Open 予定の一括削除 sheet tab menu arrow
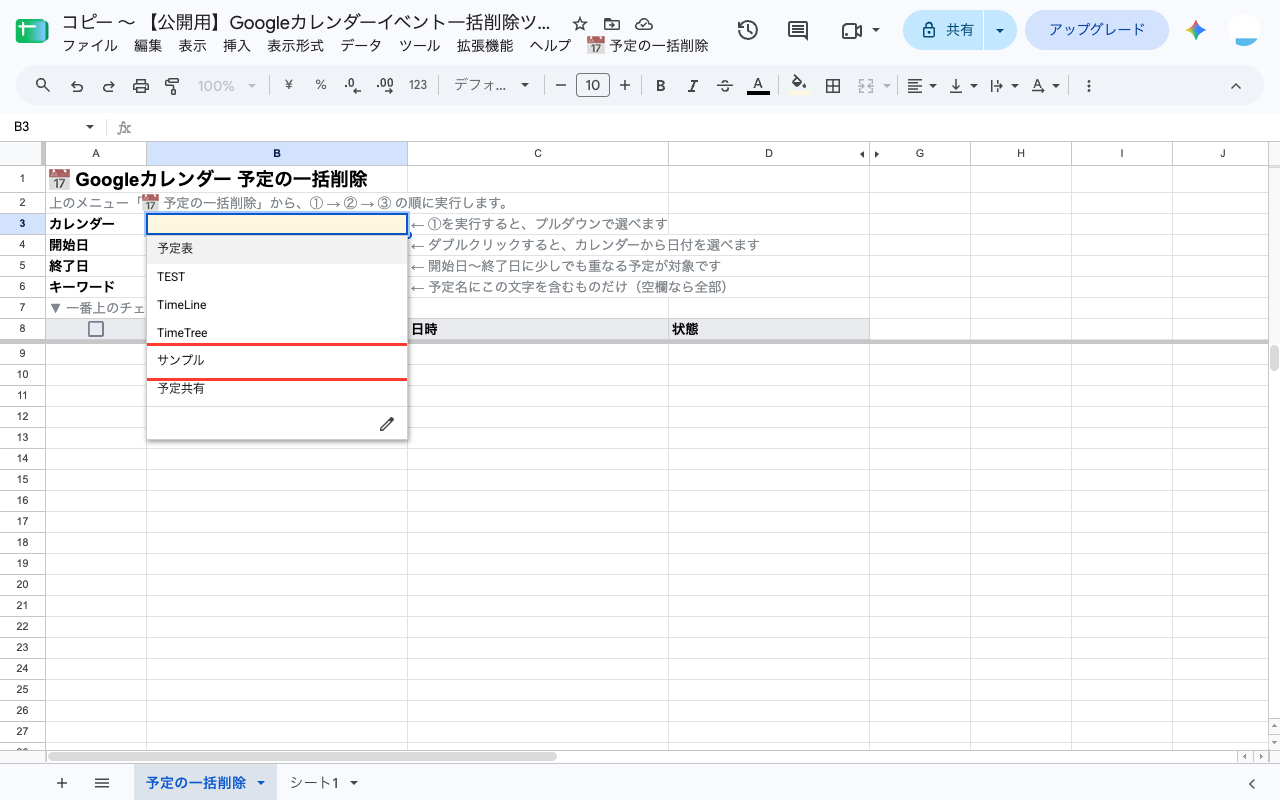Viewport: 1280px width, 800px height. click(261, 783)
